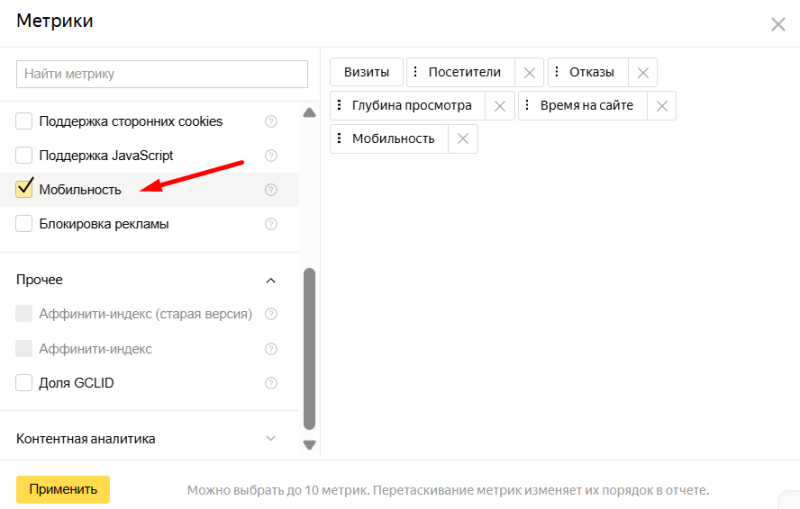Click help icon for Поддержка JavaScript
Screen dimensions: 800x509
pyautogui.click(x=271, y=156)
